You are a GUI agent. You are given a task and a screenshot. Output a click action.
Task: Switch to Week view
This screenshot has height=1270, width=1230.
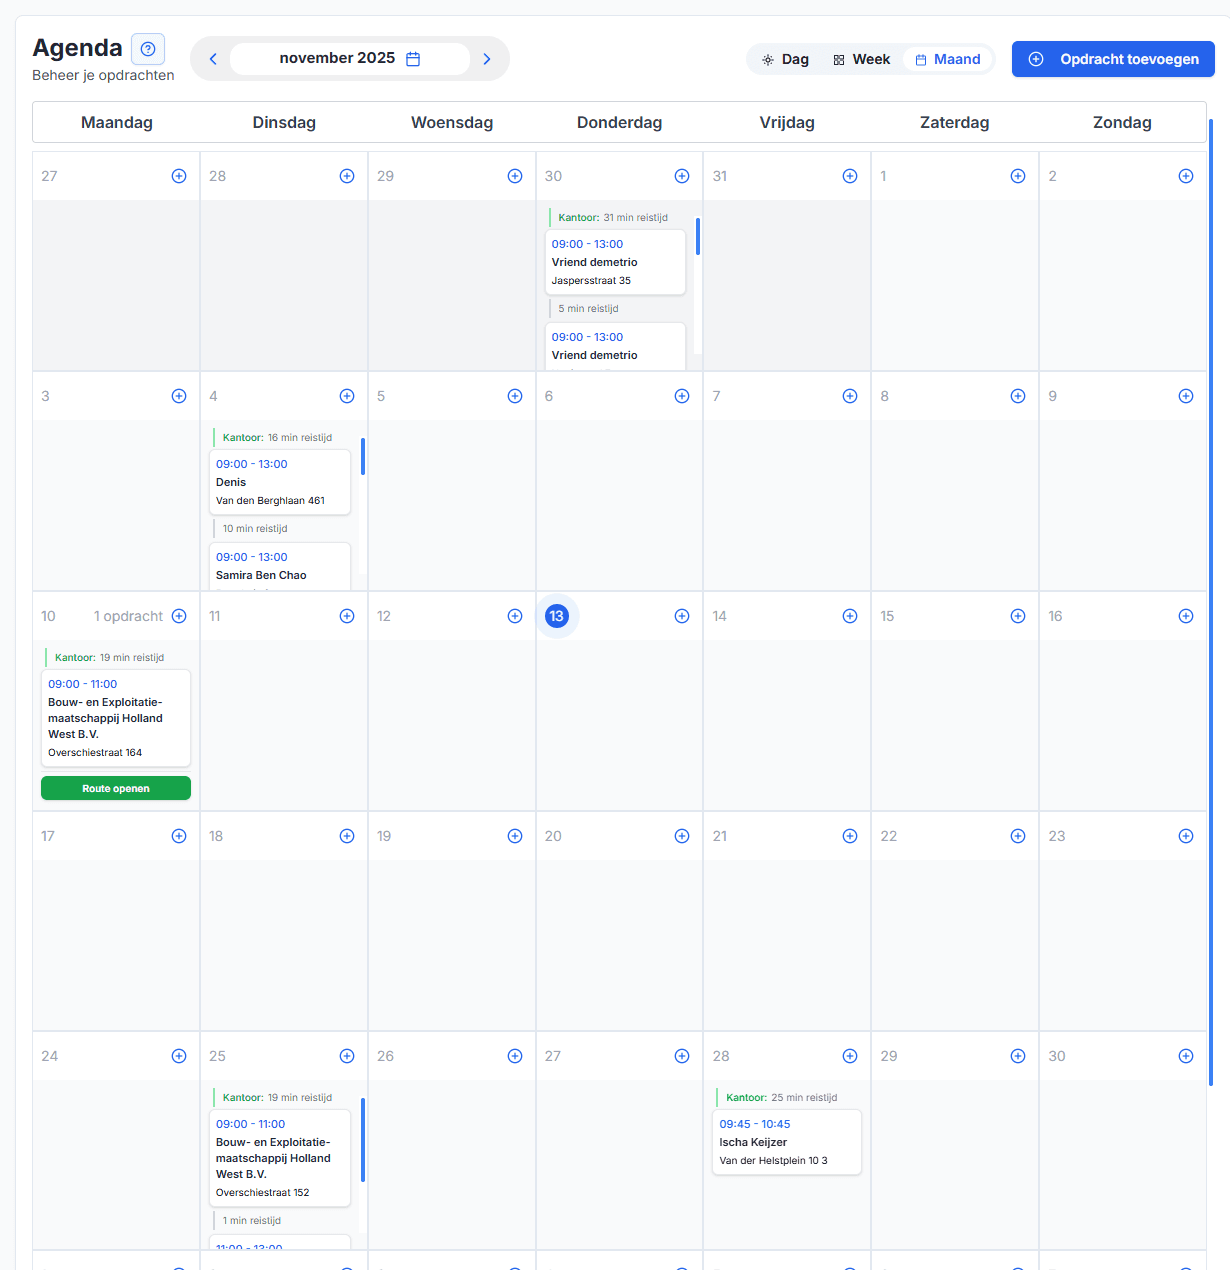[861, 59]
